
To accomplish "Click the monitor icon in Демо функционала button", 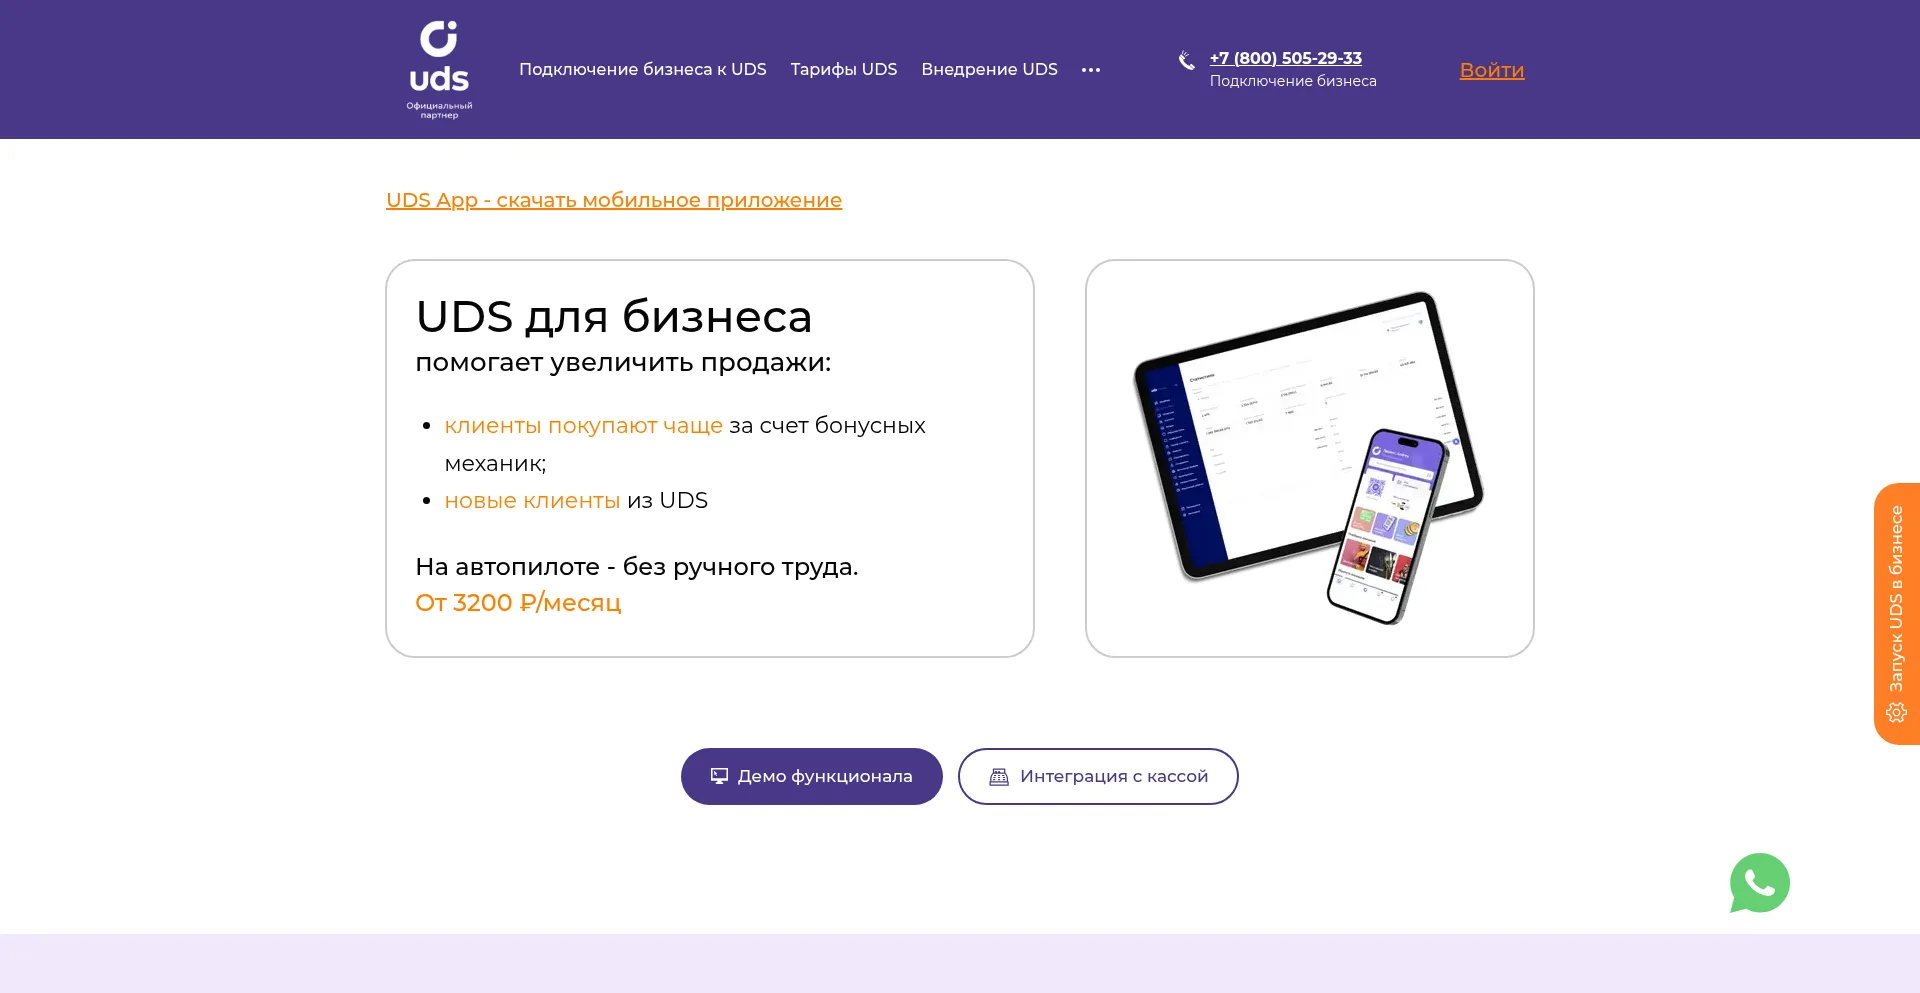I will (x=718, y=776).
